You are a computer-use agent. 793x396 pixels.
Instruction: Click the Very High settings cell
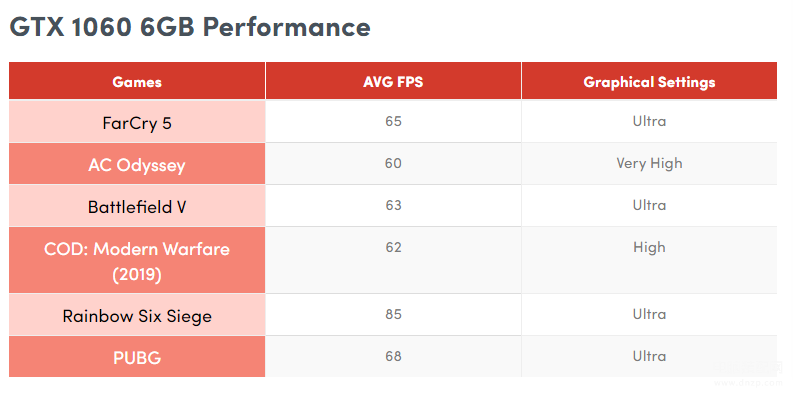tap(649, 163)
